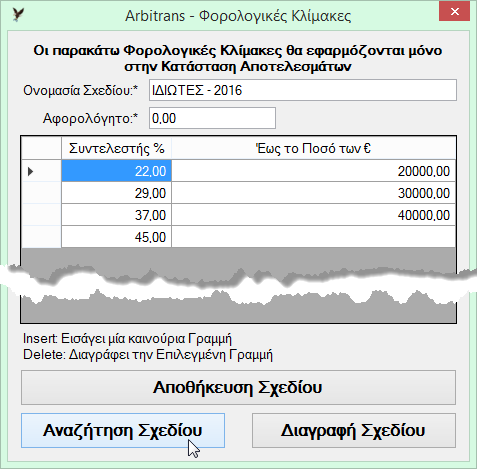Close the Φορολογικές Κλίμακες window

(x=454, y=12)
